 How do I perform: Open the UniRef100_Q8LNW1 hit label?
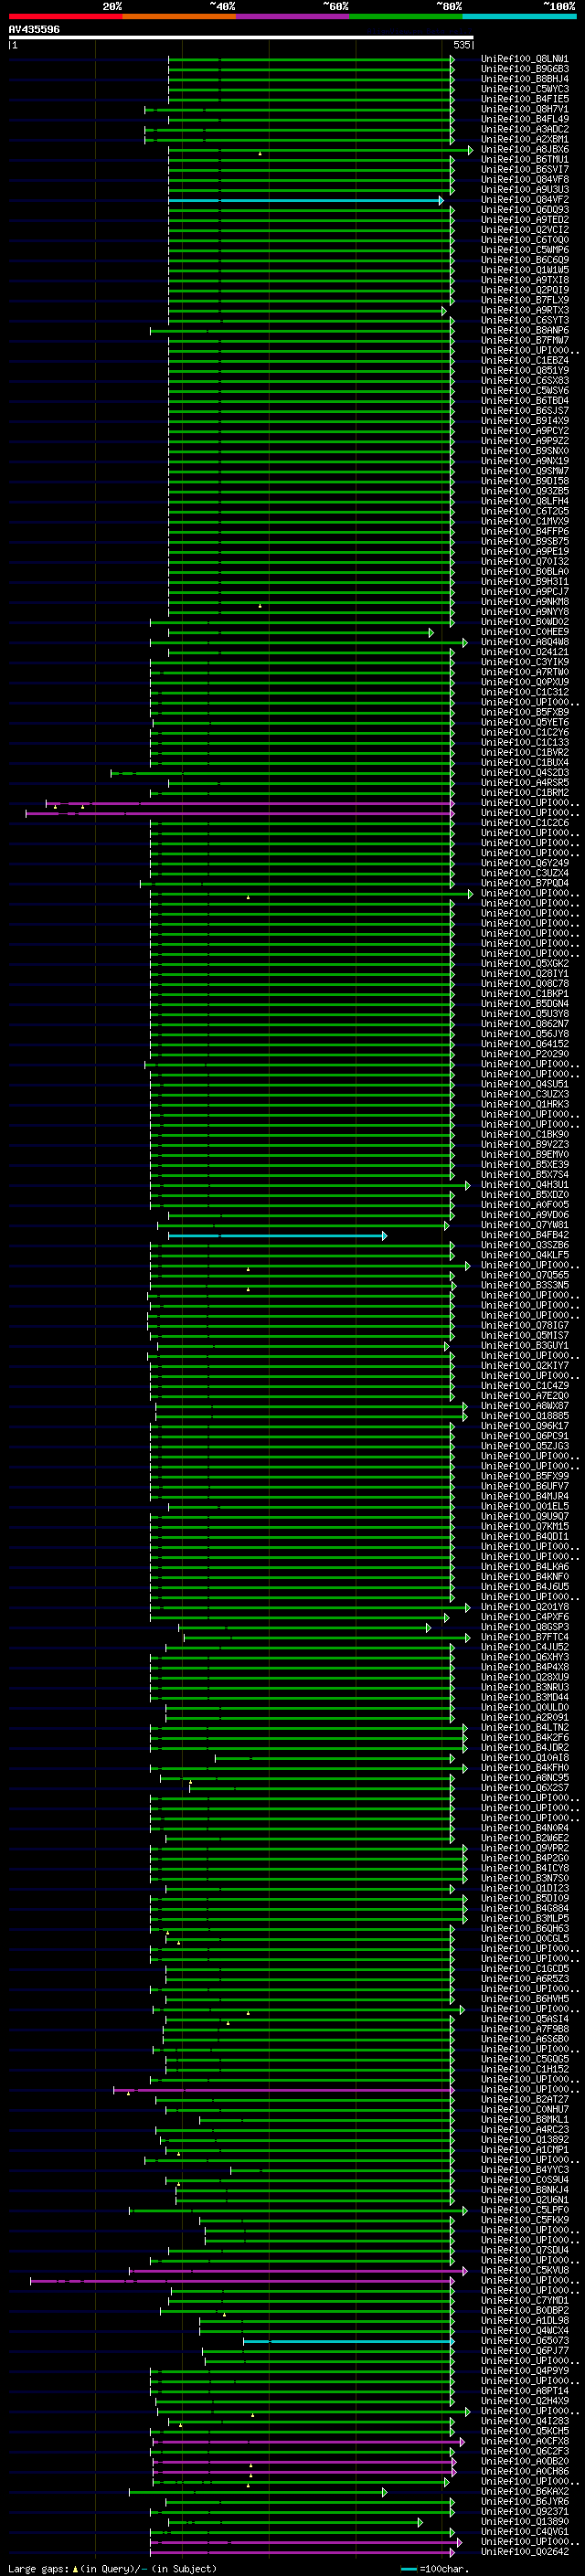coord(525,59)
